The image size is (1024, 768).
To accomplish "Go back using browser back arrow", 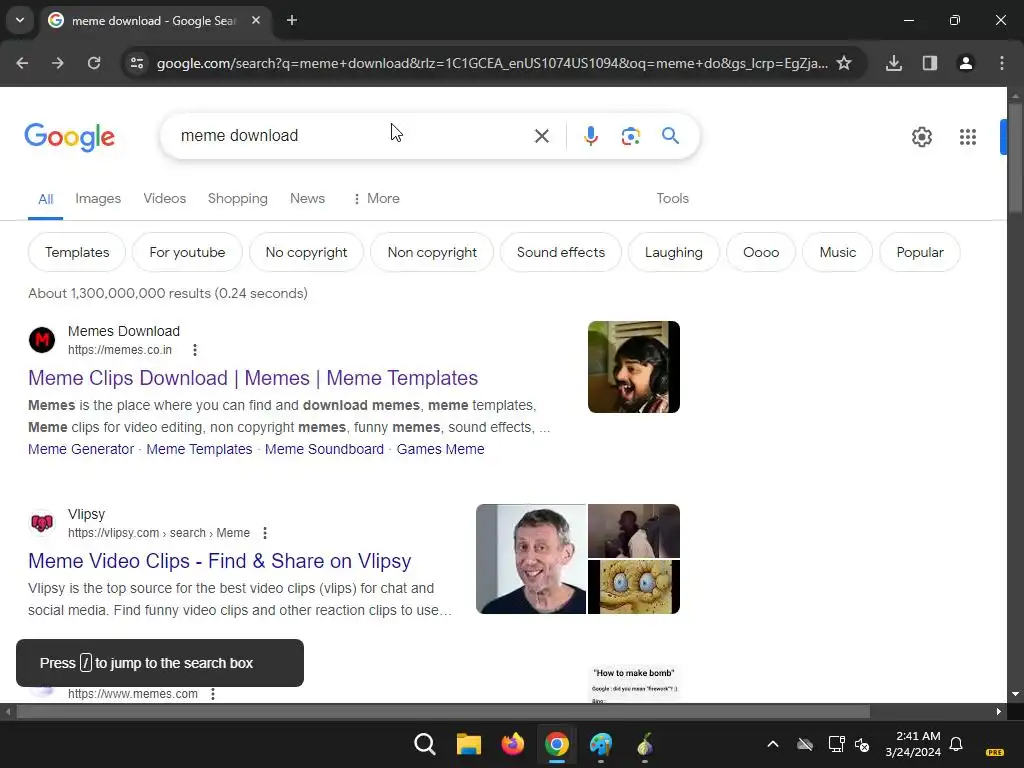I will [x=22, y=63].
